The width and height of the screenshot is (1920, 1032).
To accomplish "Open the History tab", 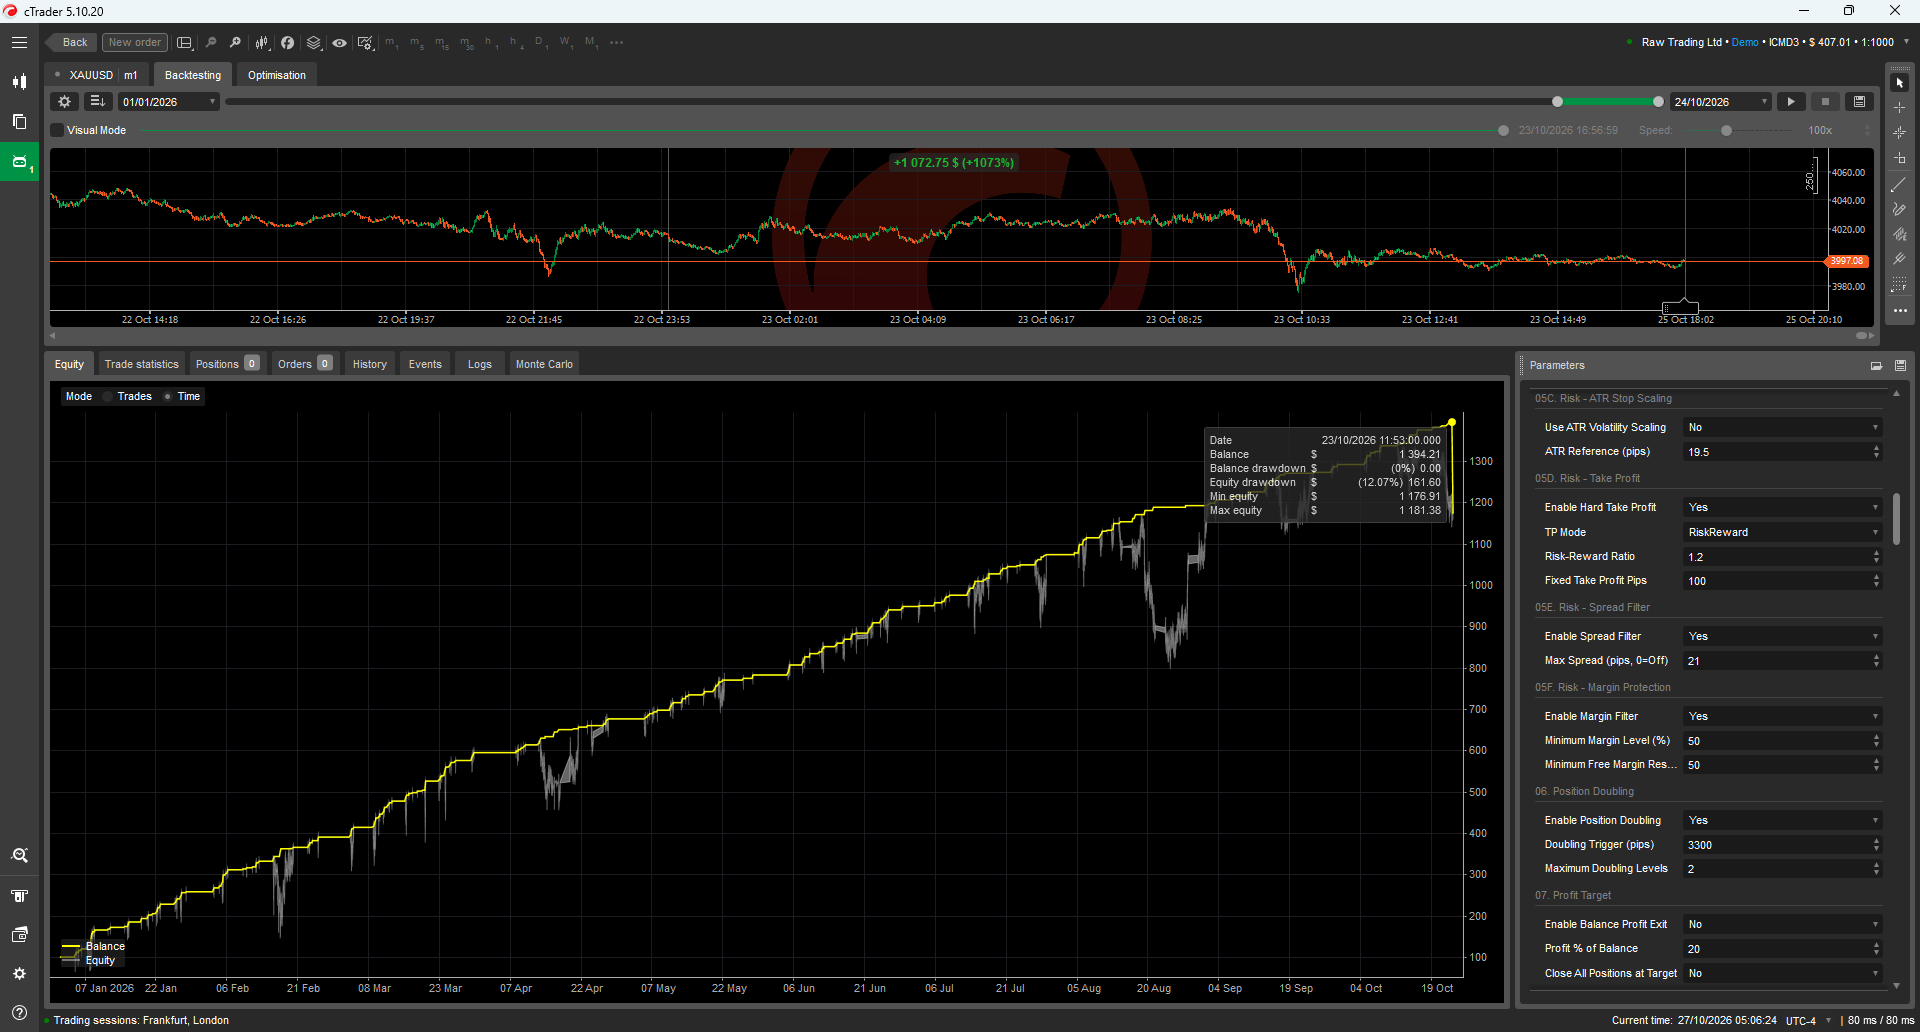I will click(369, 364).
